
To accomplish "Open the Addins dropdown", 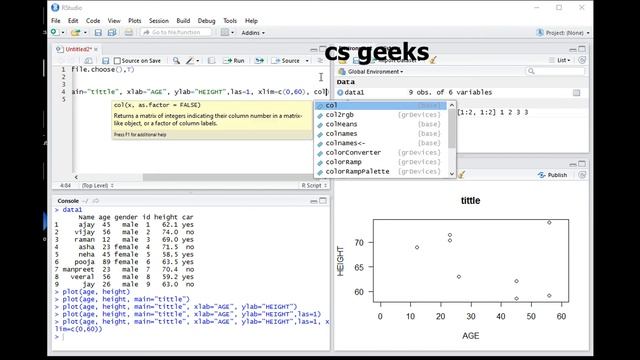I will (253, 33).
